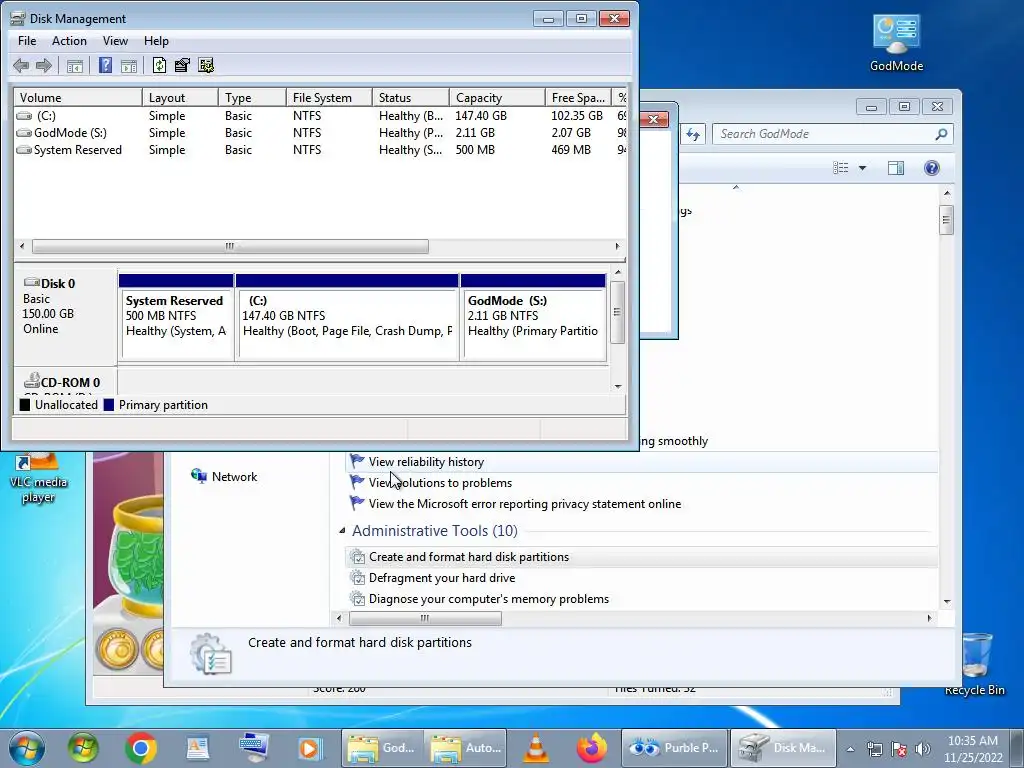Viewport: 1024px width, 768px height.
Task: Click the document with letter A taskbar icon
Action: (x=197, y=748)
